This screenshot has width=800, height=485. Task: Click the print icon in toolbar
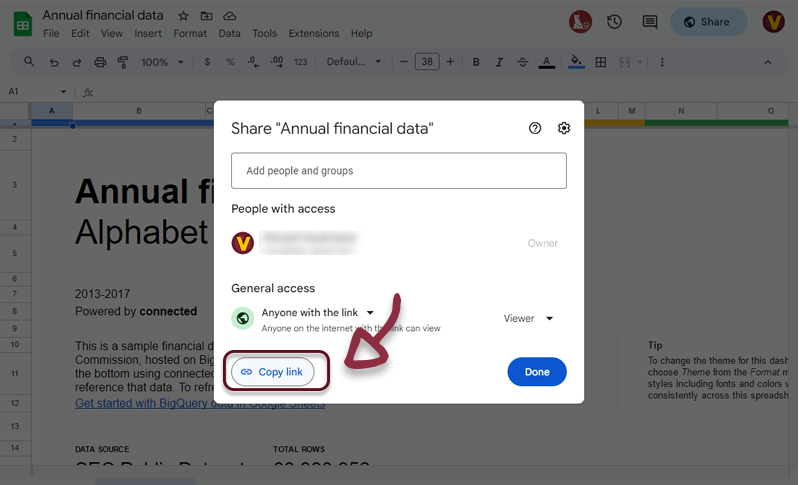click(x=100, y=62)
